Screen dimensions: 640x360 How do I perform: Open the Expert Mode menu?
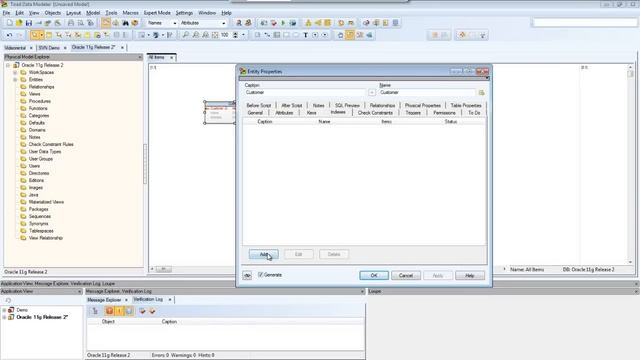(x=157, y=13)
